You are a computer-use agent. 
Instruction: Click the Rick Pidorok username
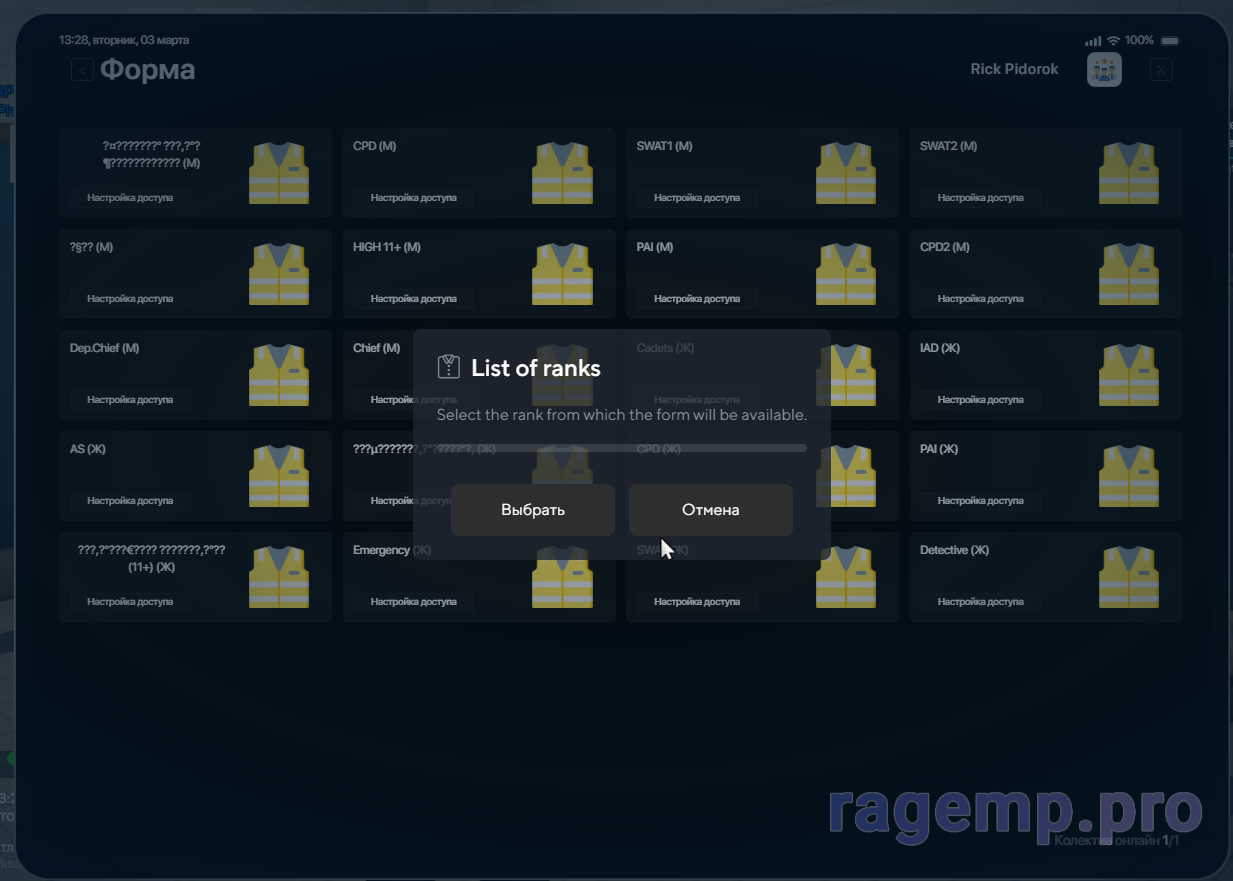point(1014,70)
